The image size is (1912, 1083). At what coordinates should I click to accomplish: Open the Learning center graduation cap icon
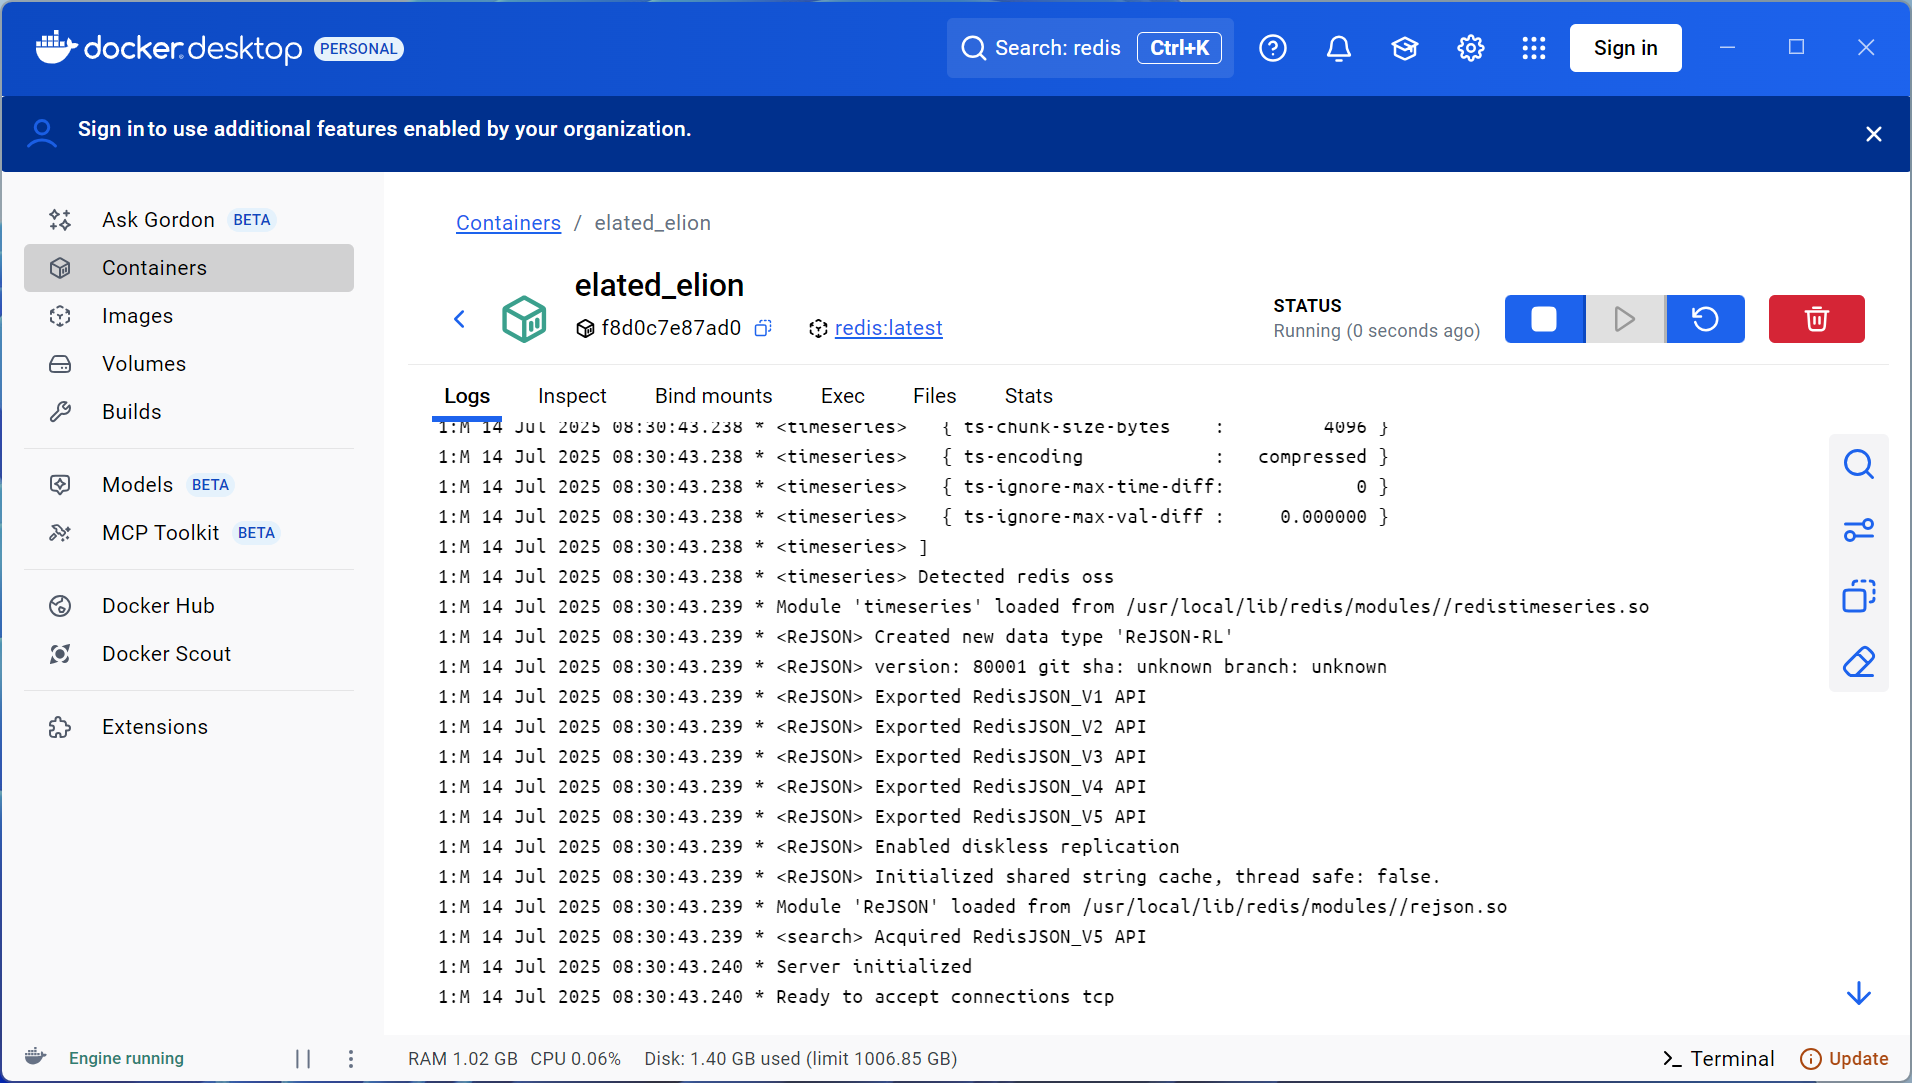point(1405,48)
